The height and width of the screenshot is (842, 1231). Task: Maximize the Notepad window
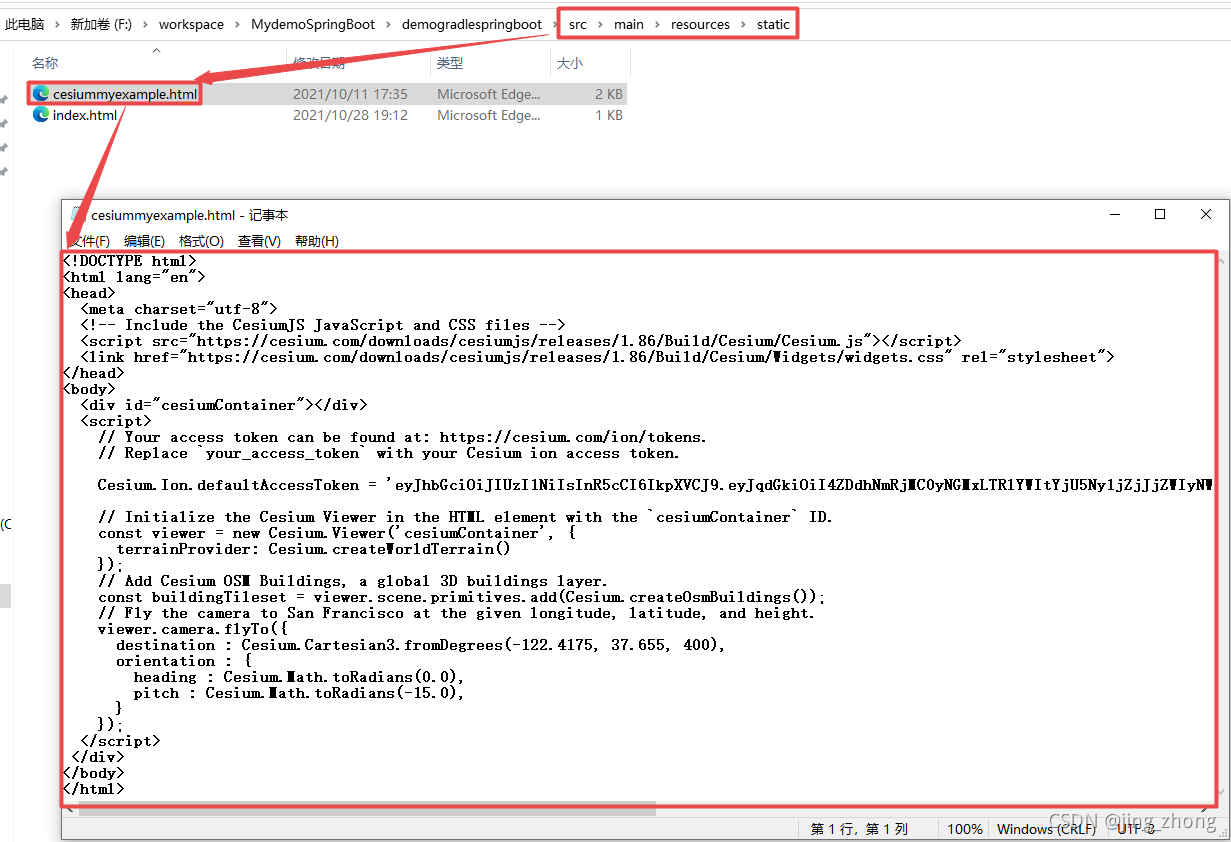(1160, 214)
